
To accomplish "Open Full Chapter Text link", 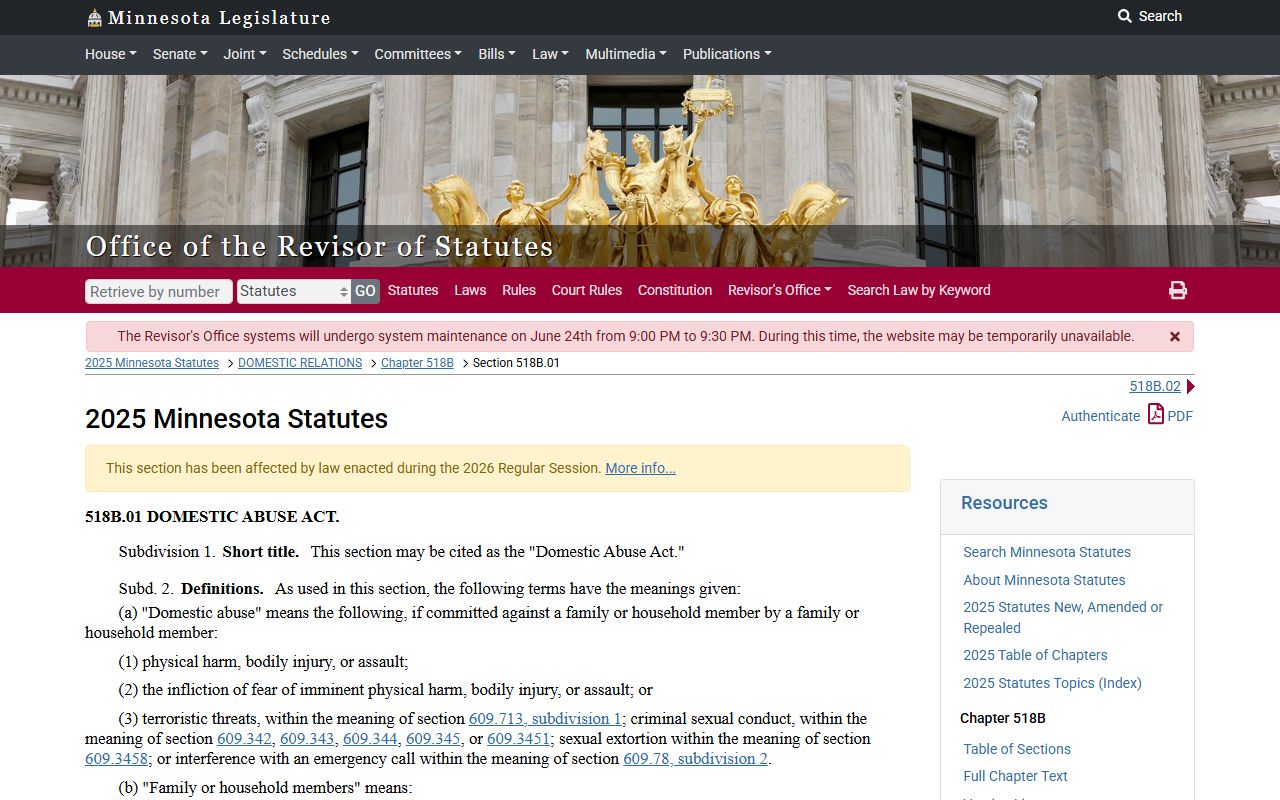I will 1015,776.
